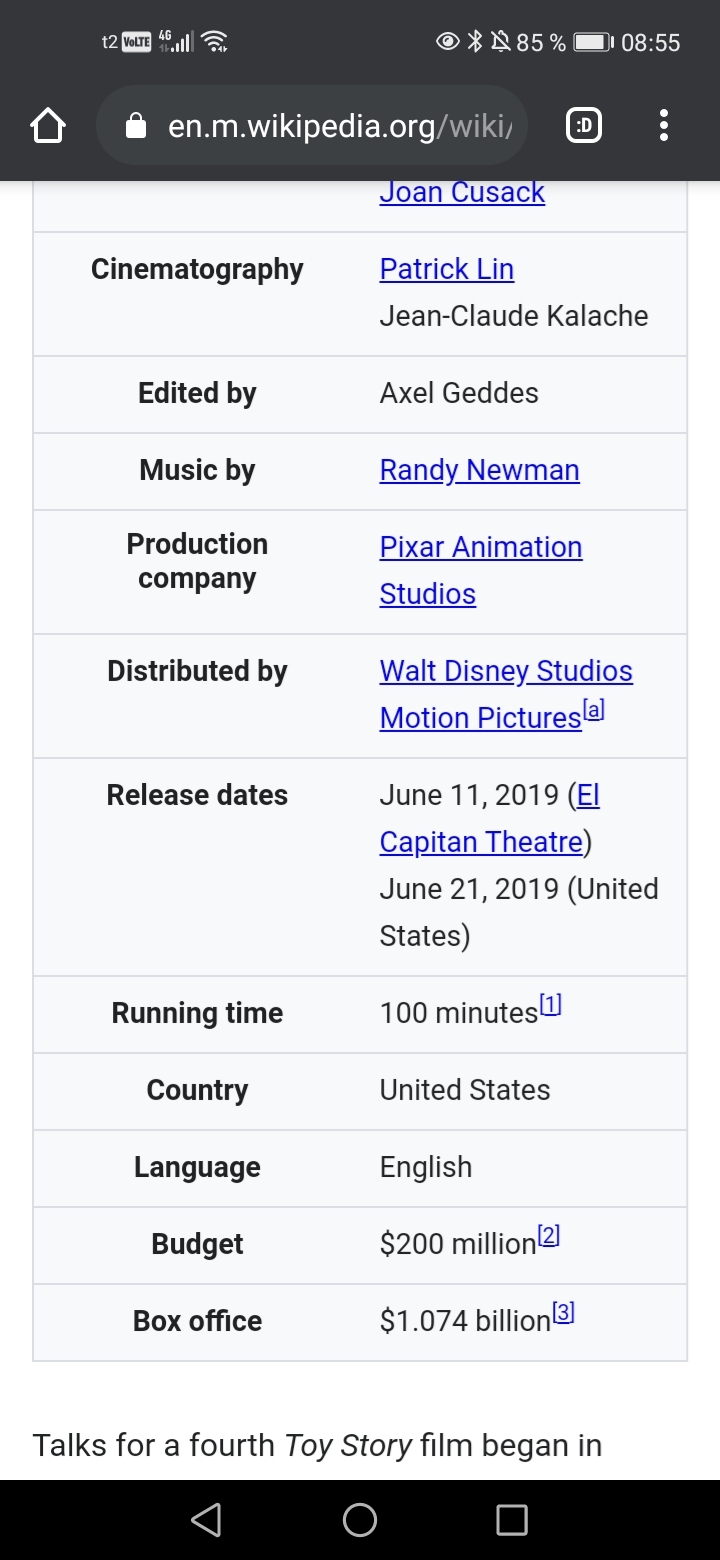Tap reference [3] beside box office
This screenshot has height=1560, width=720.
(x=564, y=1314)
